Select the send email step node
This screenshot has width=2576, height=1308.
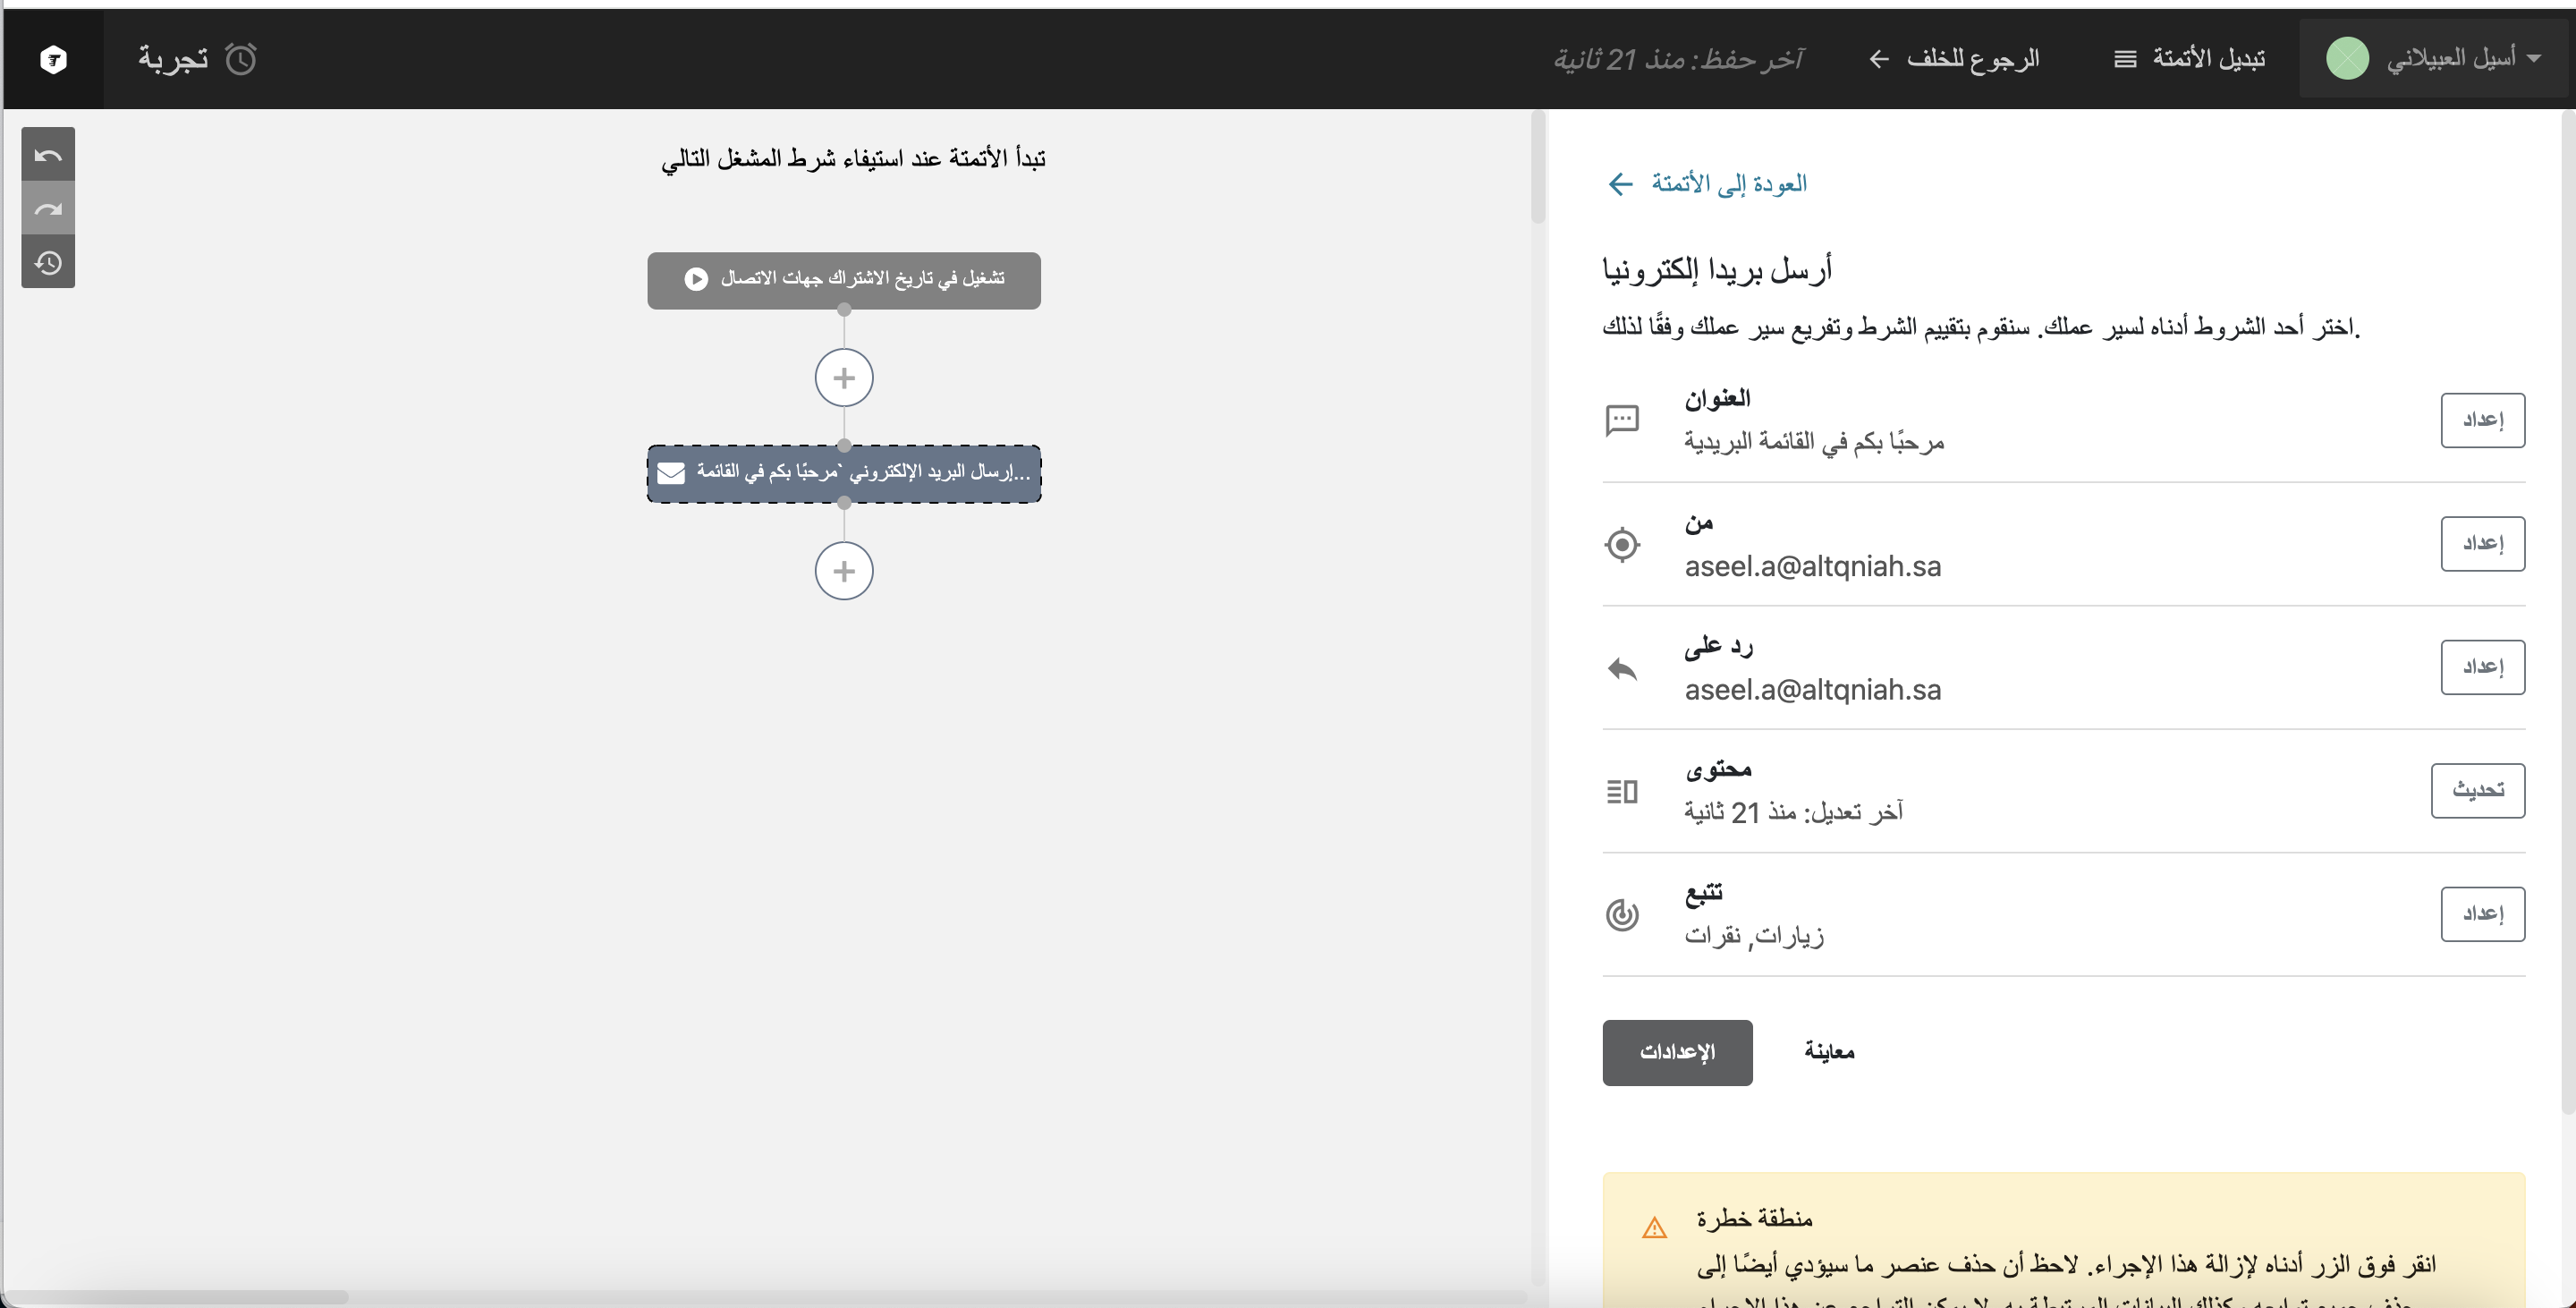(843, 473)
